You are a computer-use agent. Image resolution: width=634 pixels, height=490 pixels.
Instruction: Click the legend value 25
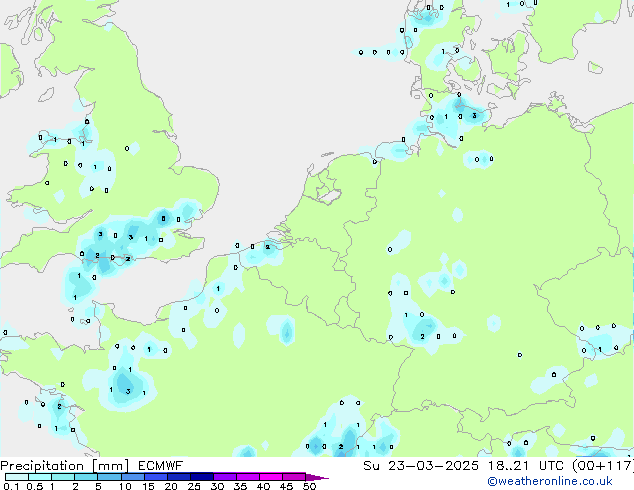point(193,486)
